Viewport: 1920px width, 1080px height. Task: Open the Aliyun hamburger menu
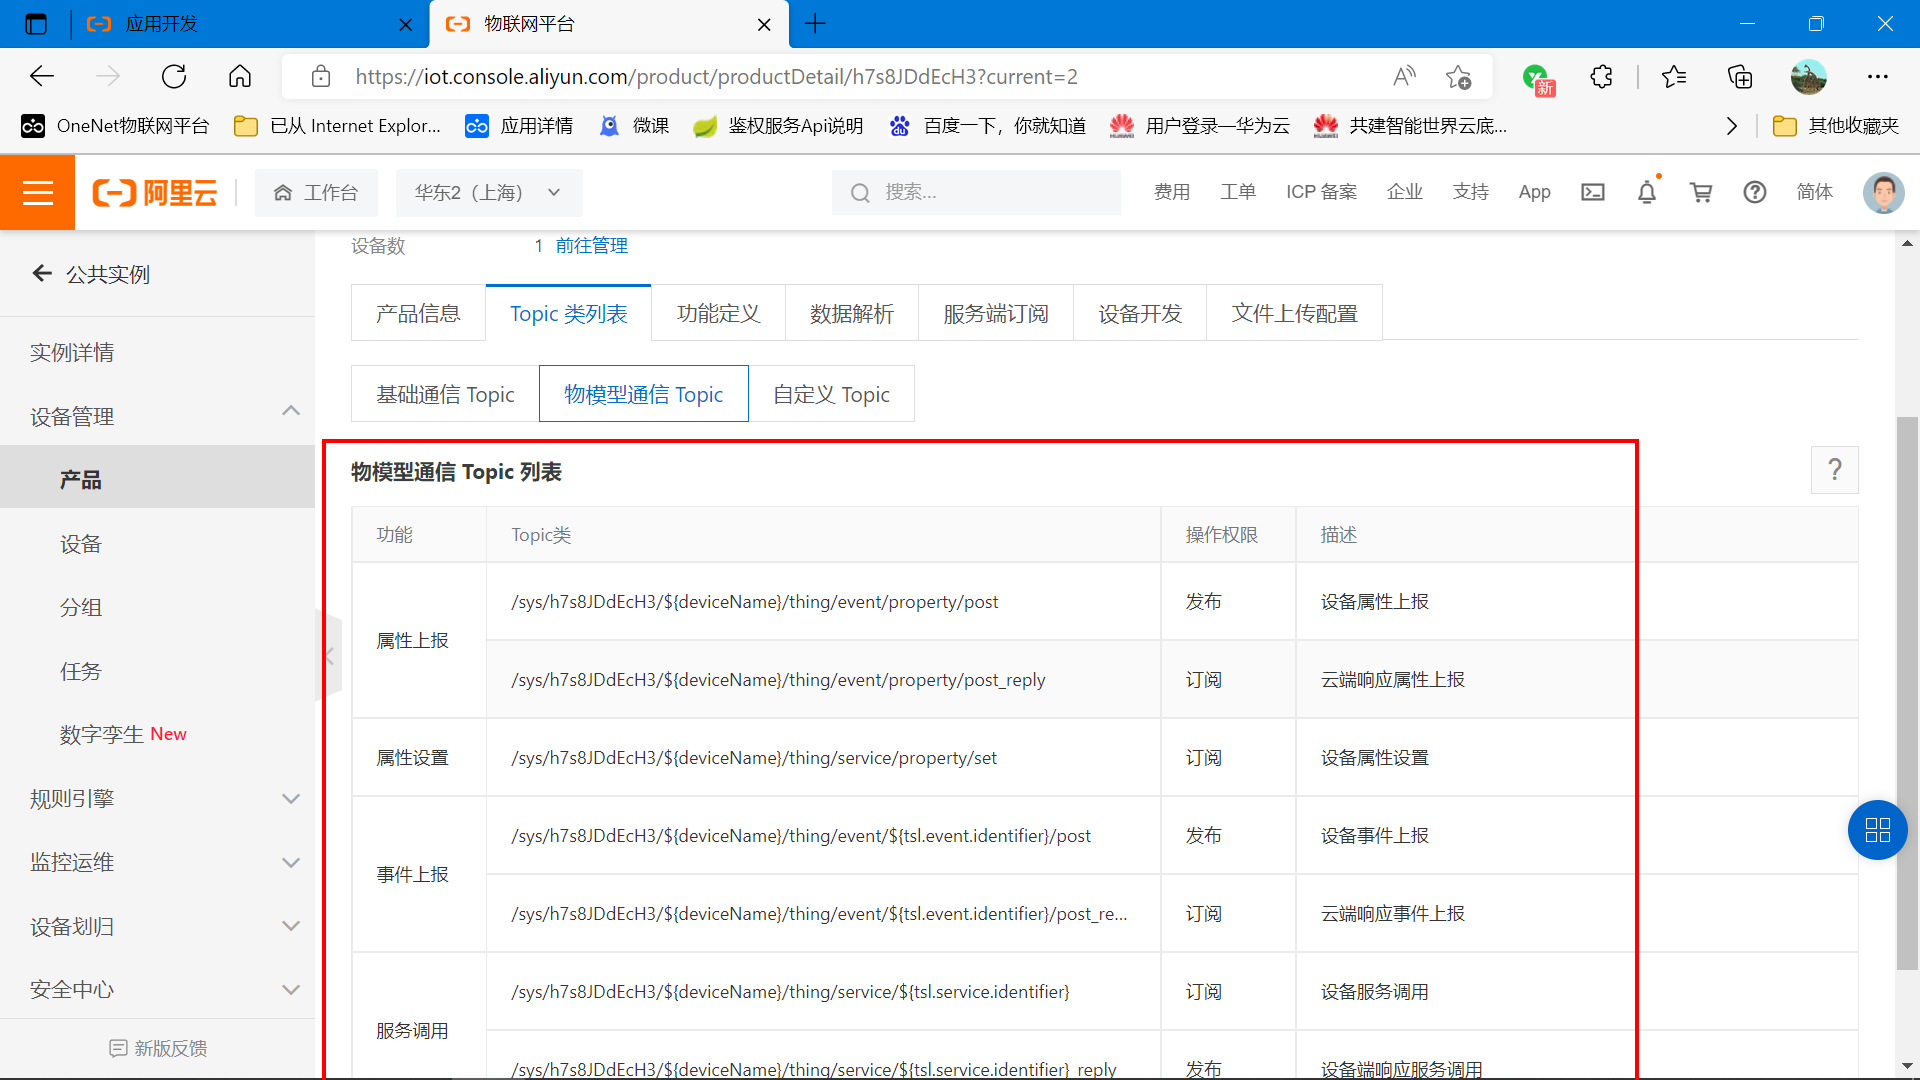click(x=37, y=192)
